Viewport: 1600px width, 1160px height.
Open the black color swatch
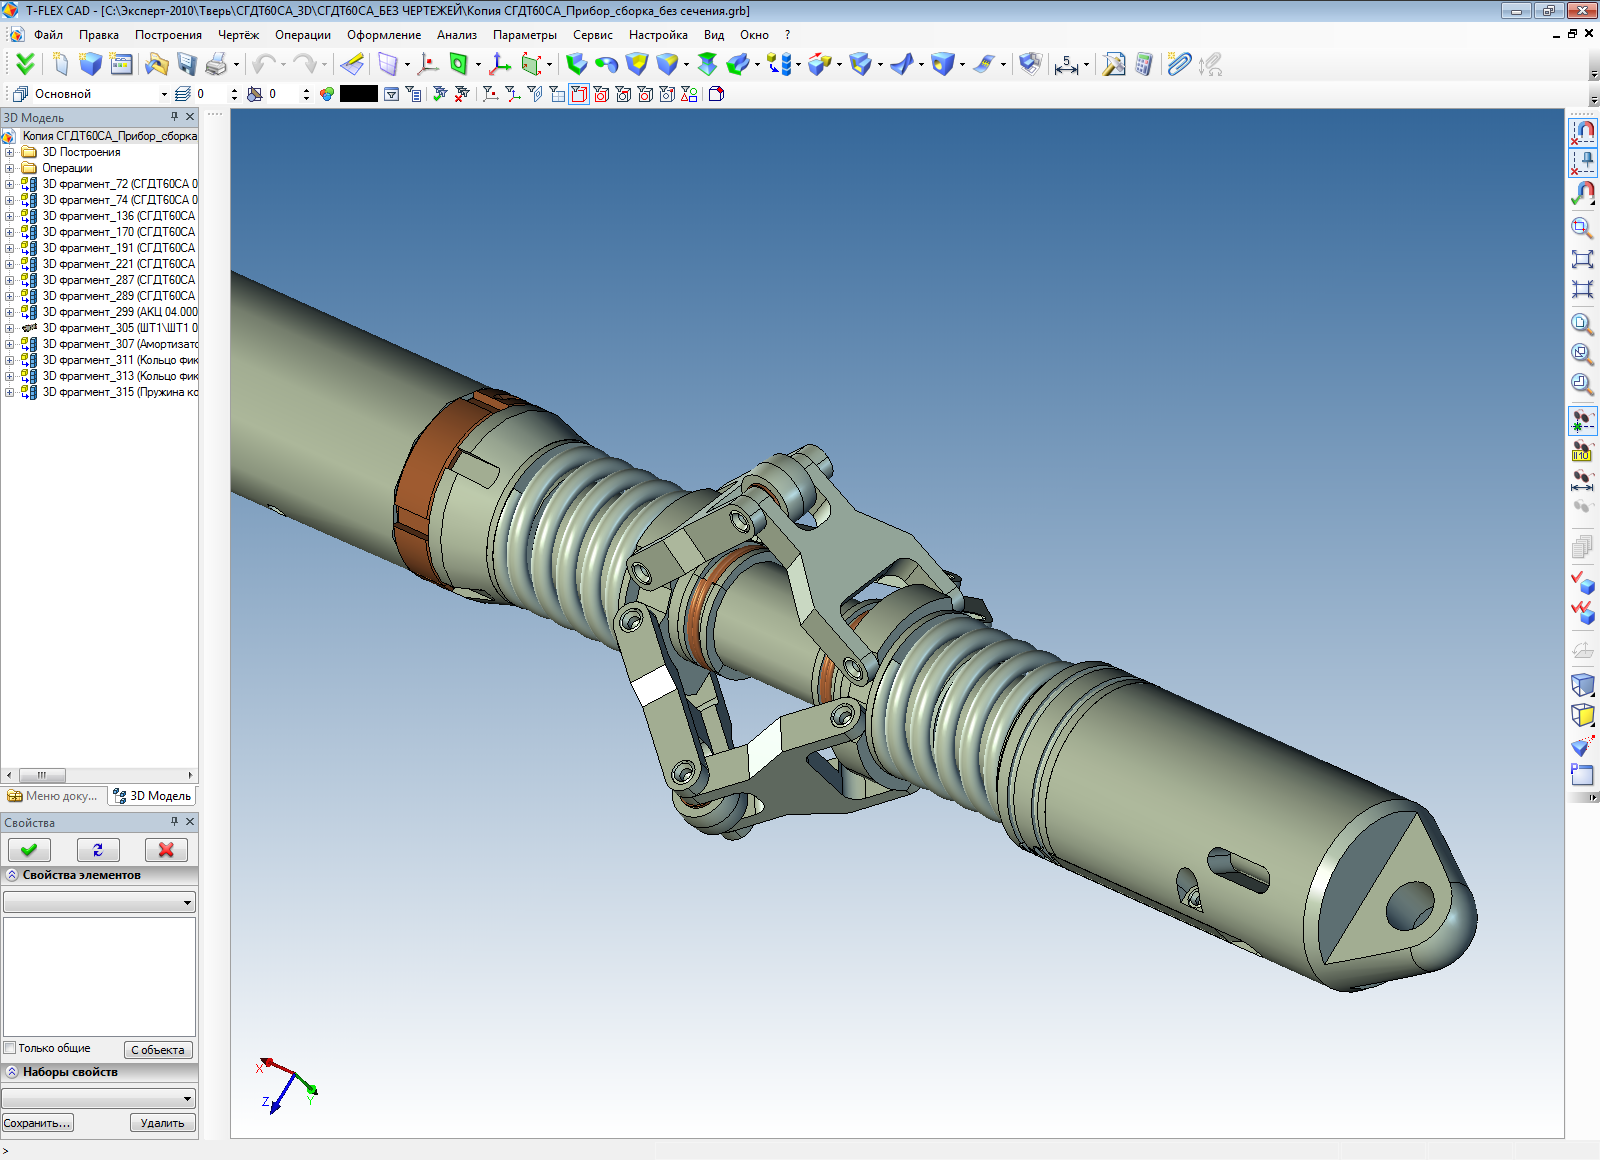coord(358,94)
